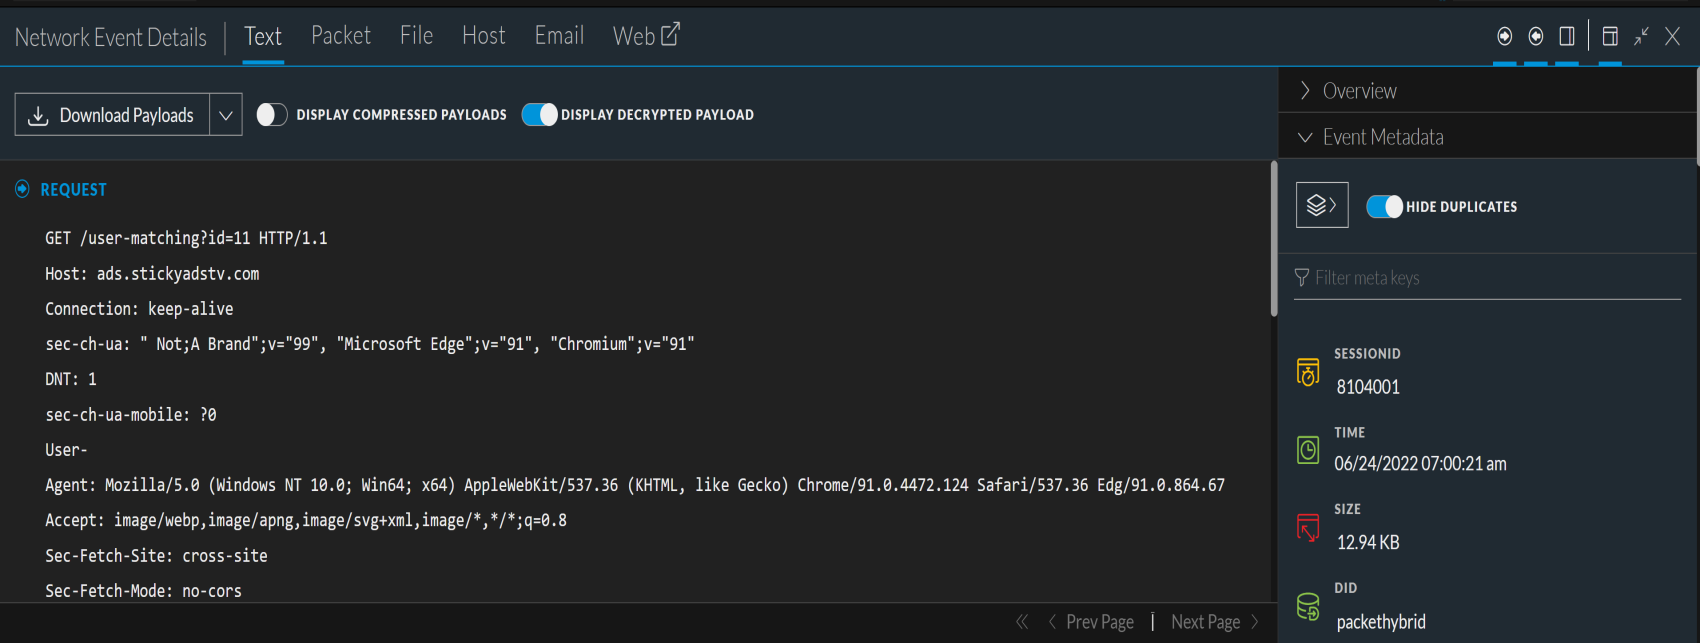Click the shrink view icon near the close button
The height and width of the screenshot is (643, 1700).
coord(1641,36)
